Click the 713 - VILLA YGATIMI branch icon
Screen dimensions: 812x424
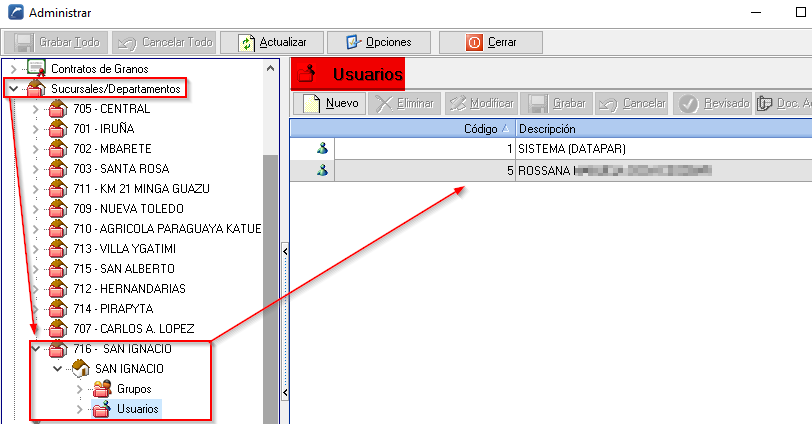pyautogui.click(x=58, y=248)
